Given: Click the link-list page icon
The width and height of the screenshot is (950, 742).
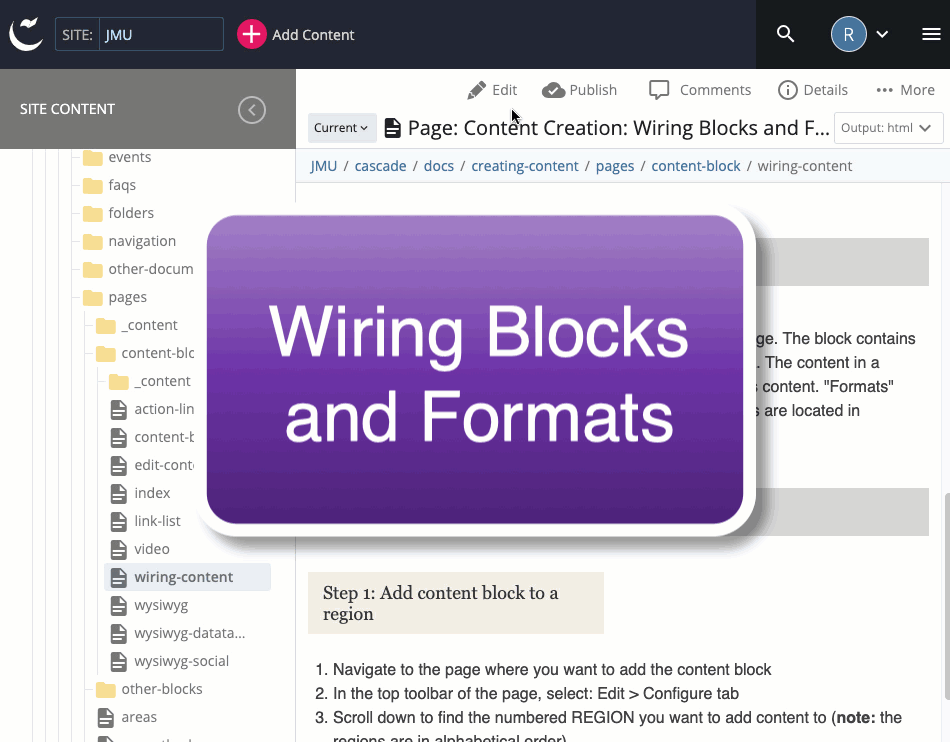Looking at the screenshot, I should pyautogui.click(x=119, y=522).
